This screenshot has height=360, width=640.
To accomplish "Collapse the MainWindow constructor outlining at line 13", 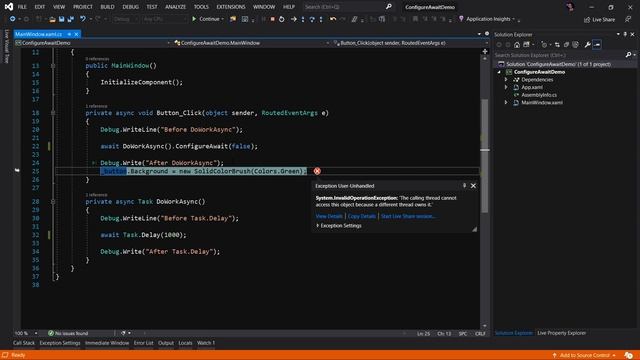I will pos(53,66).
